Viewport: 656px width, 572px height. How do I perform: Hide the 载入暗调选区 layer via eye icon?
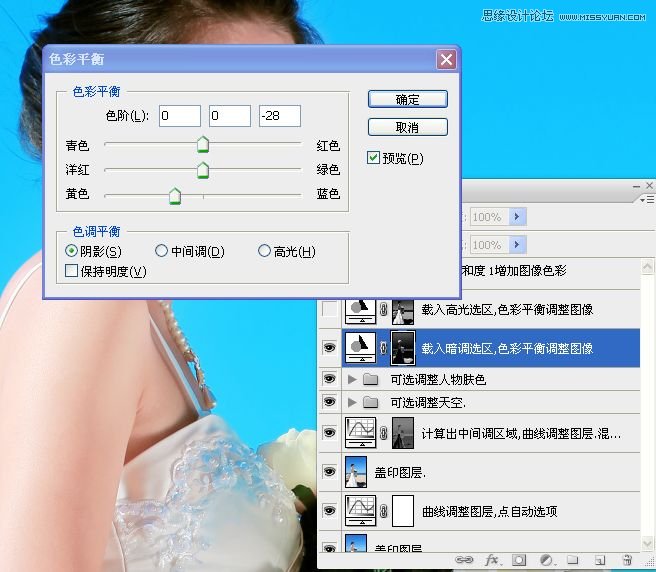click(330, 347)
